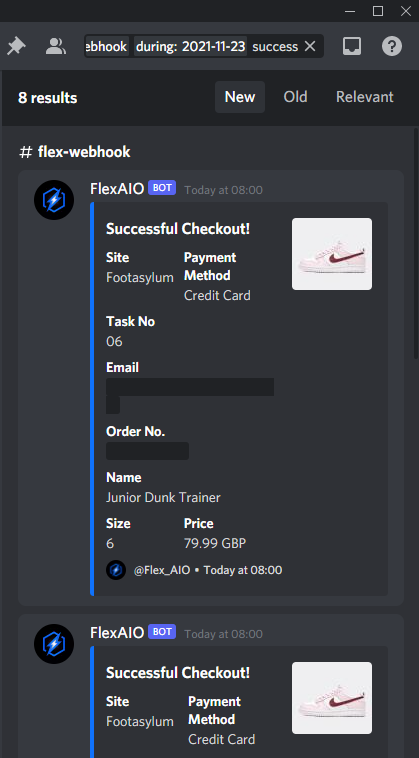
Task: Click the second FlexAIO bot avatar
Action: coord(54,643)
